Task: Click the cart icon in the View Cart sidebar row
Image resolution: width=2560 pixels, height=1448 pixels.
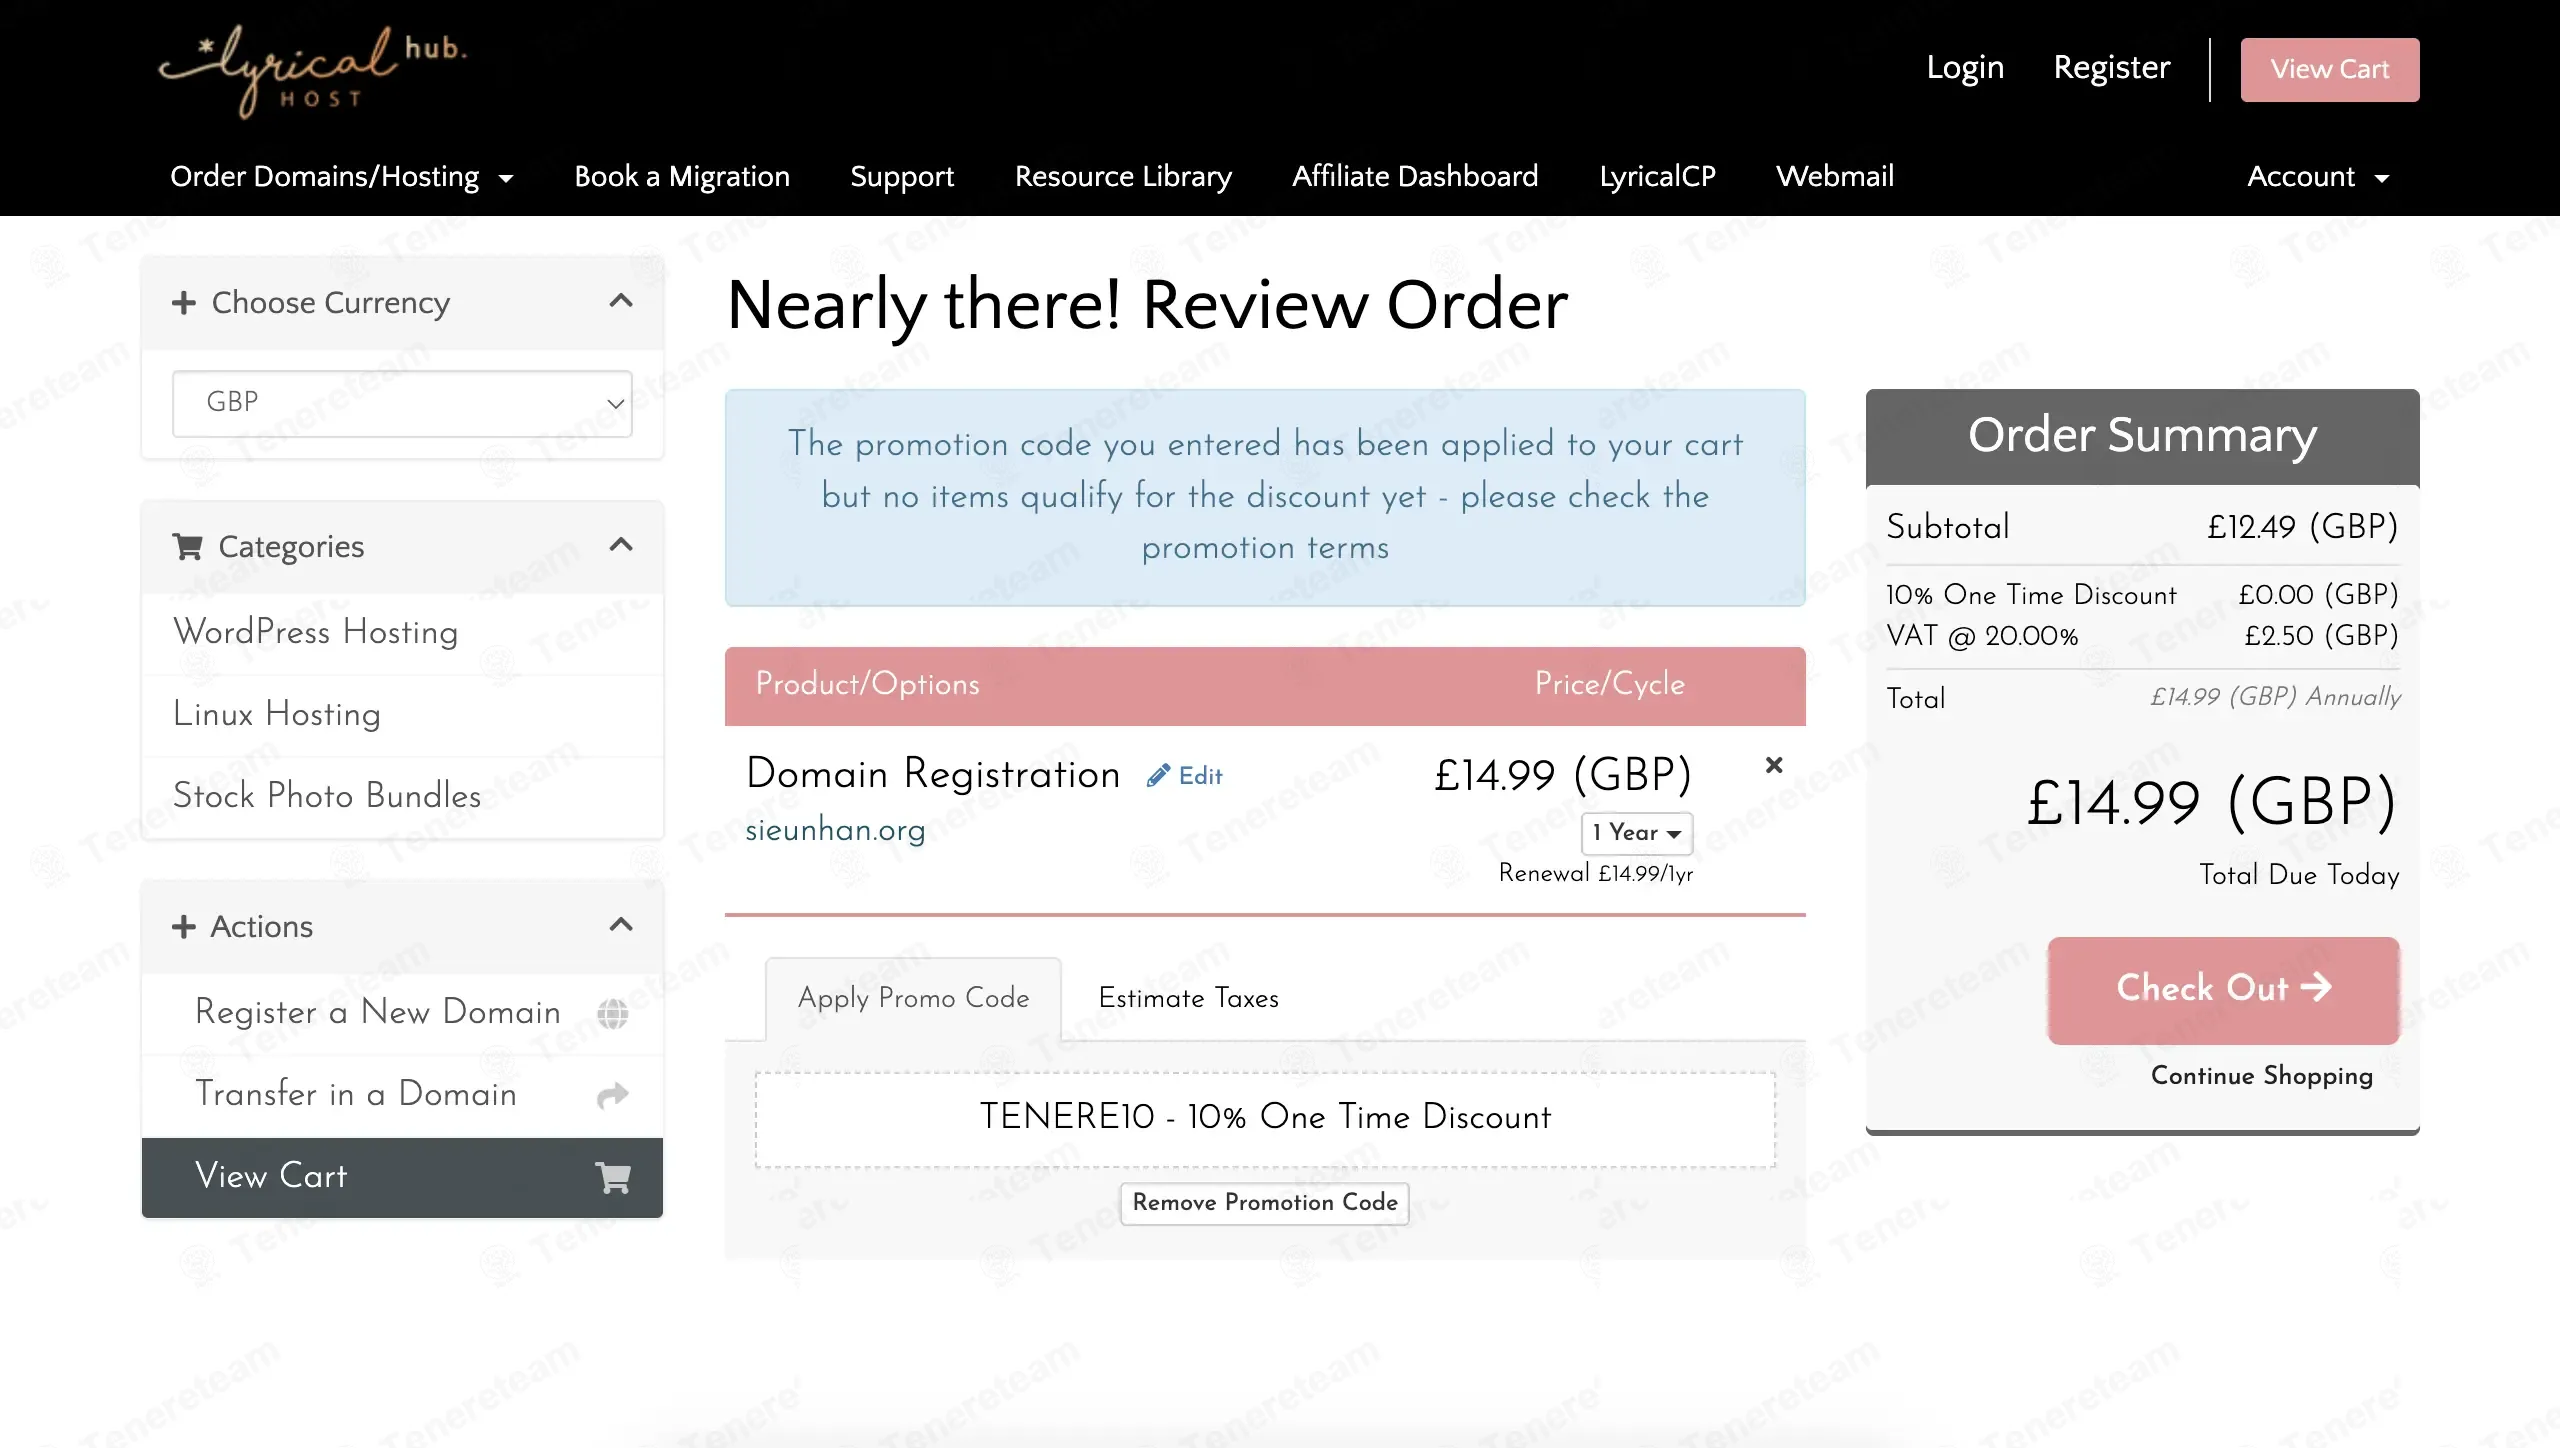Action: 612,1177
